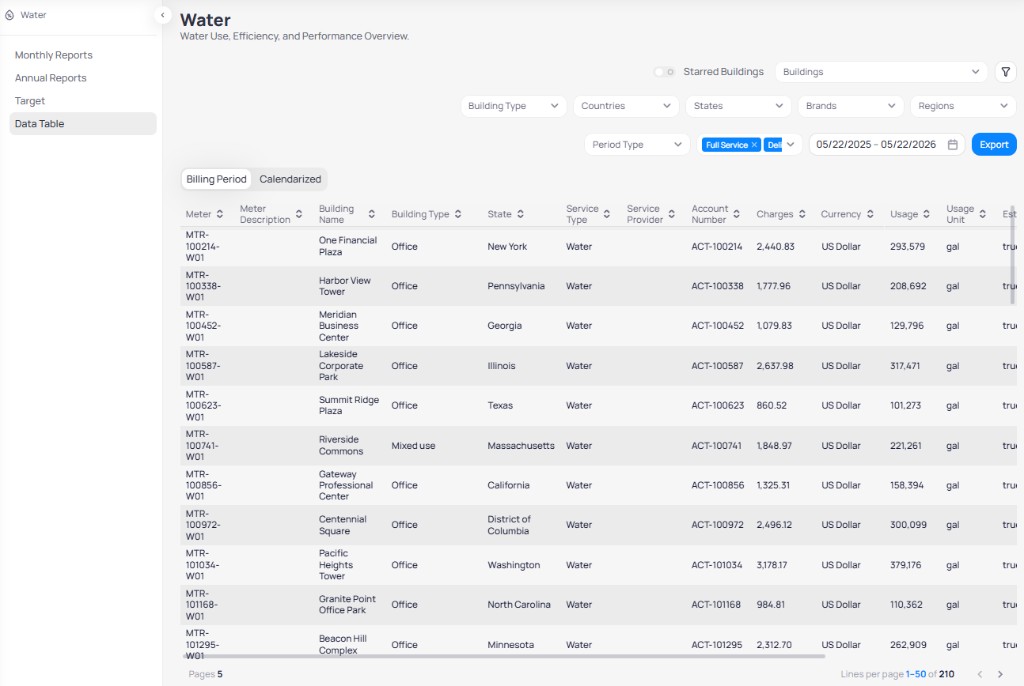
Task: Toggle the Starred Buildings switch
Action: click(x=664, y=72)
